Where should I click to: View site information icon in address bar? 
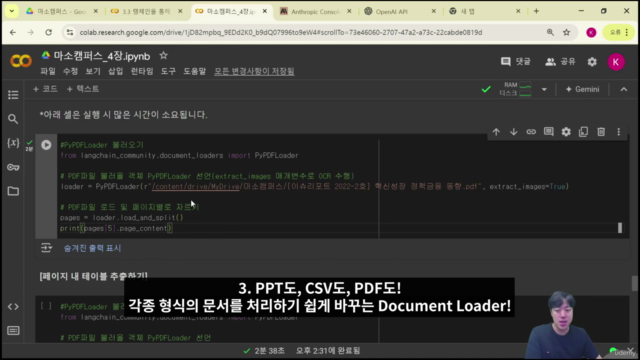tap(70, 32)
